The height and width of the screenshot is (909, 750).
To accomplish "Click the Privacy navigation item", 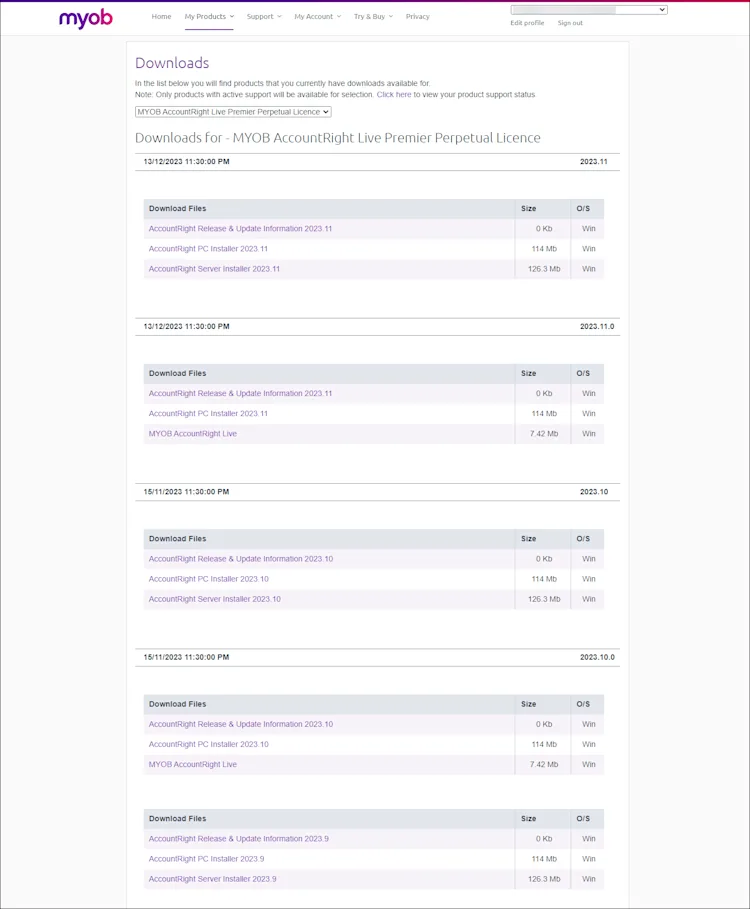I will tap(417, 16).
